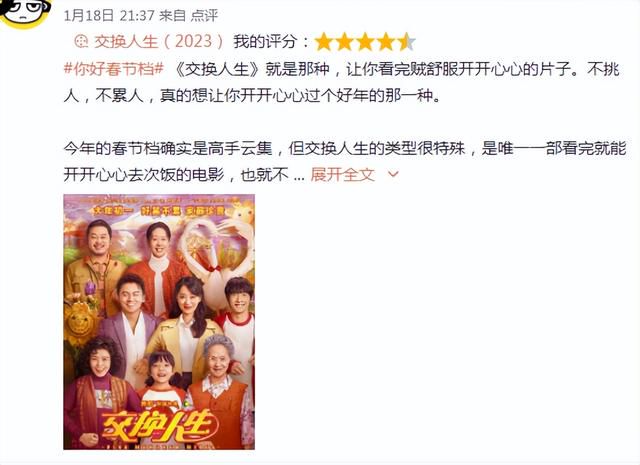The width and height of the screenshot is (640, 465).
Task: Open the #你好春节档# hashtag topic
Action: tap(114, 69)
